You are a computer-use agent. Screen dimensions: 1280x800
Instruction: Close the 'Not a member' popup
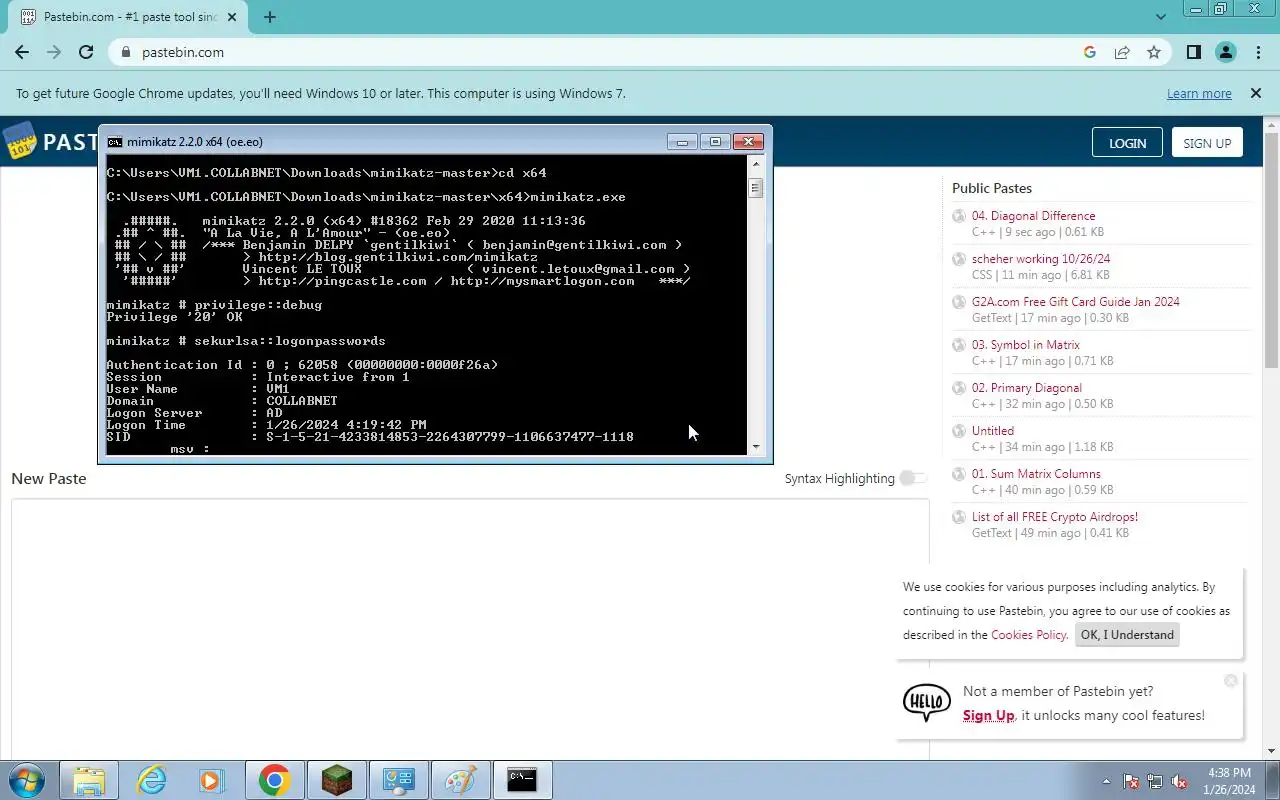click(1231, 680)
